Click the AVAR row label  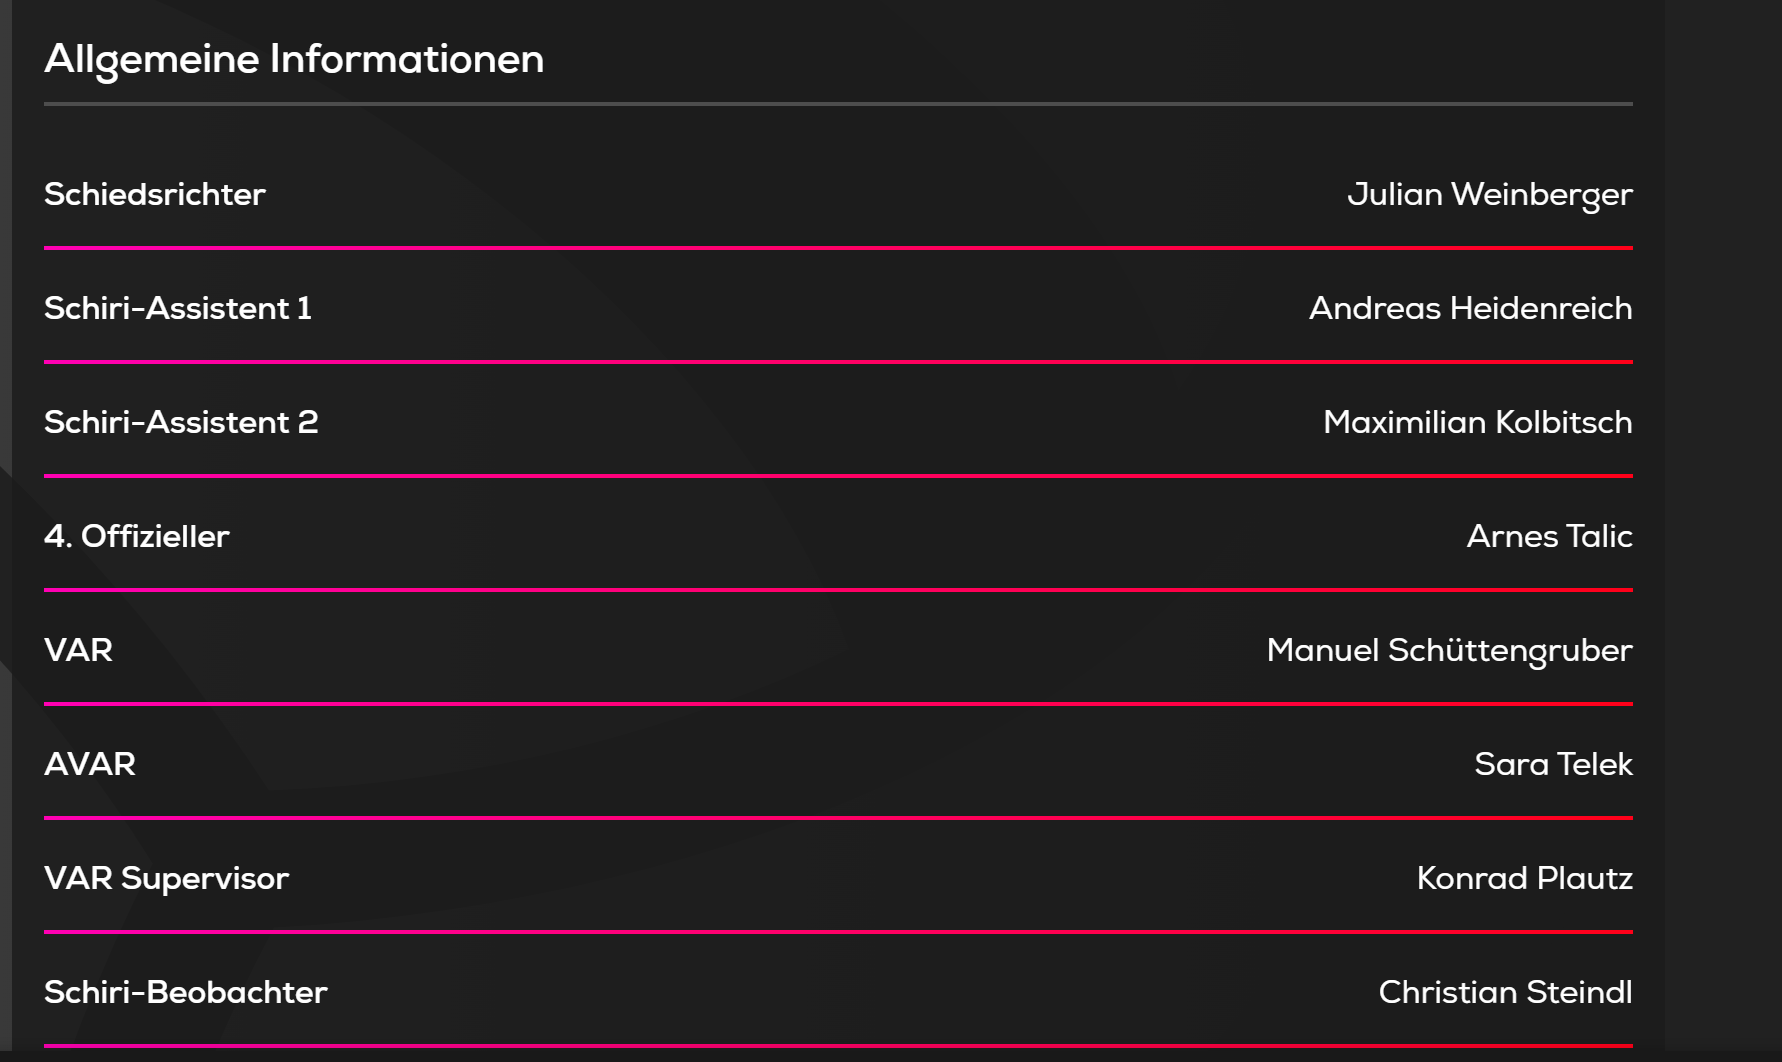pos(90,764)
